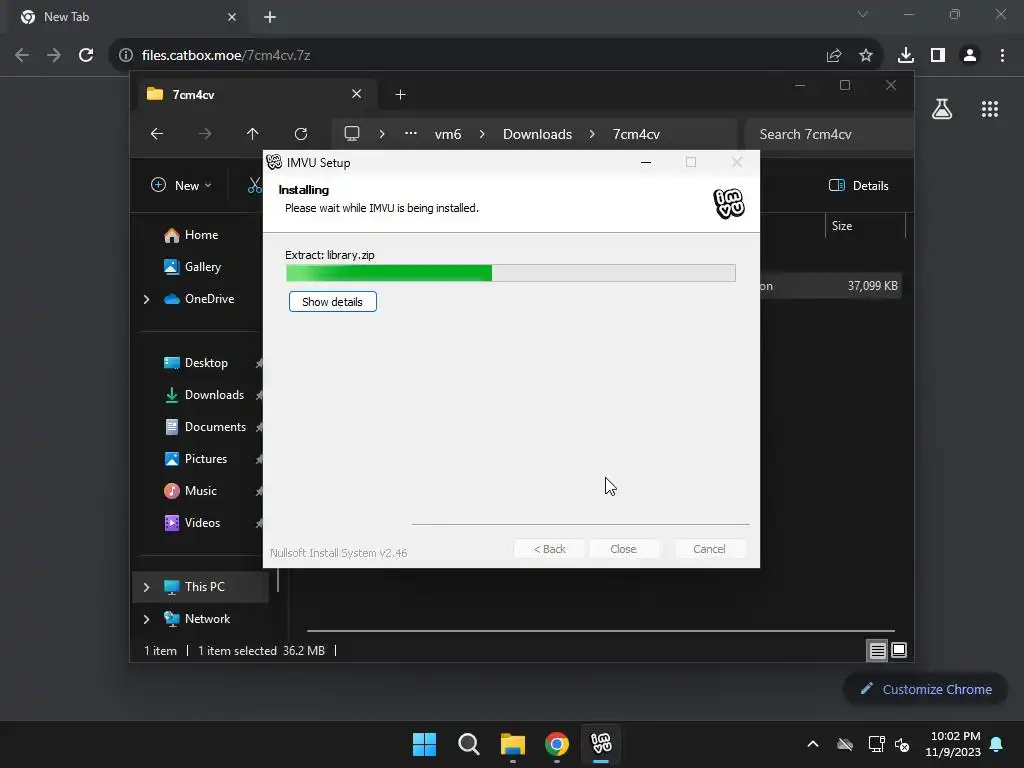This screenshot has height=768, width=1024.
Task: Open Chrome's three-dot menu
Action: point(1002,56)
